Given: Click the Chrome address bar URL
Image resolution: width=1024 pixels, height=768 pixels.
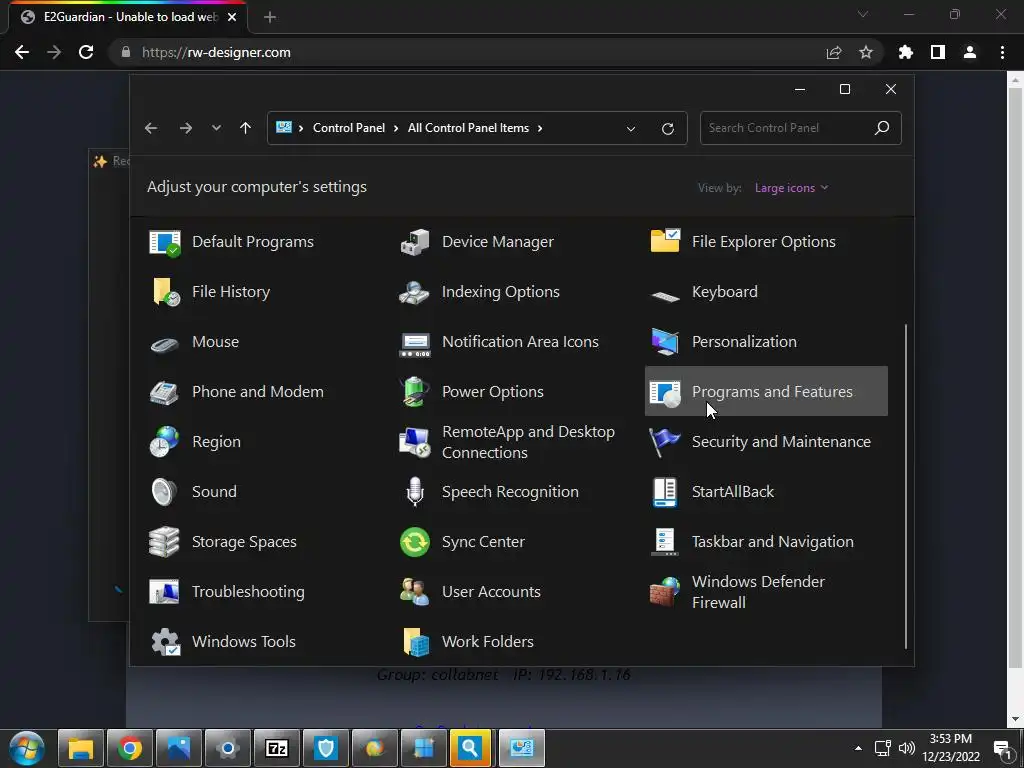Looking at the screenshot, I should 216,52.
